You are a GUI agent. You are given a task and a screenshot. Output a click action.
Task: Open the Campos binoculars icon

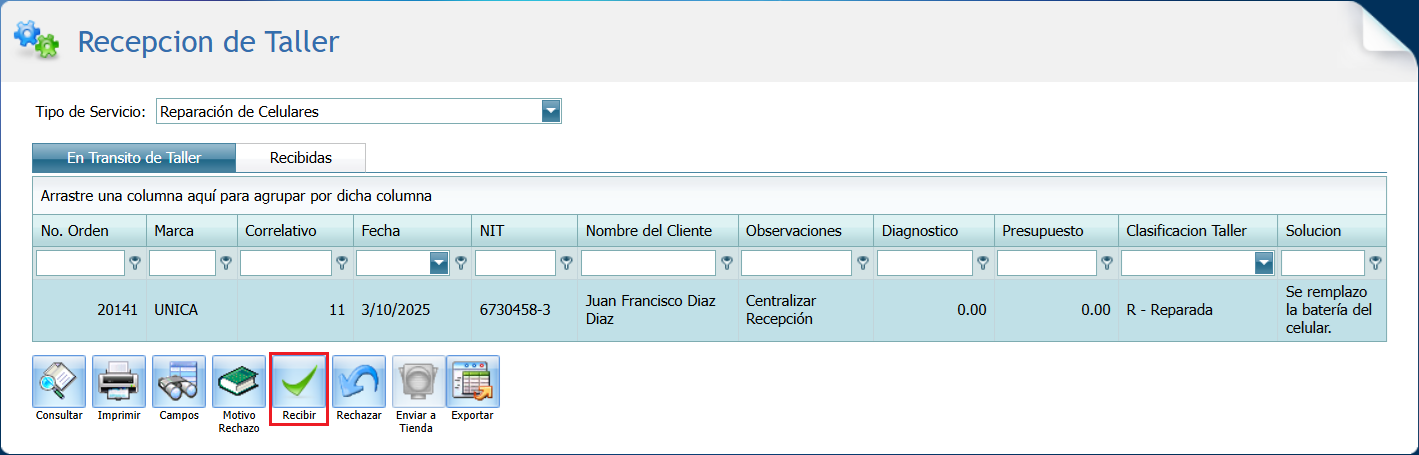coord(179,381)
